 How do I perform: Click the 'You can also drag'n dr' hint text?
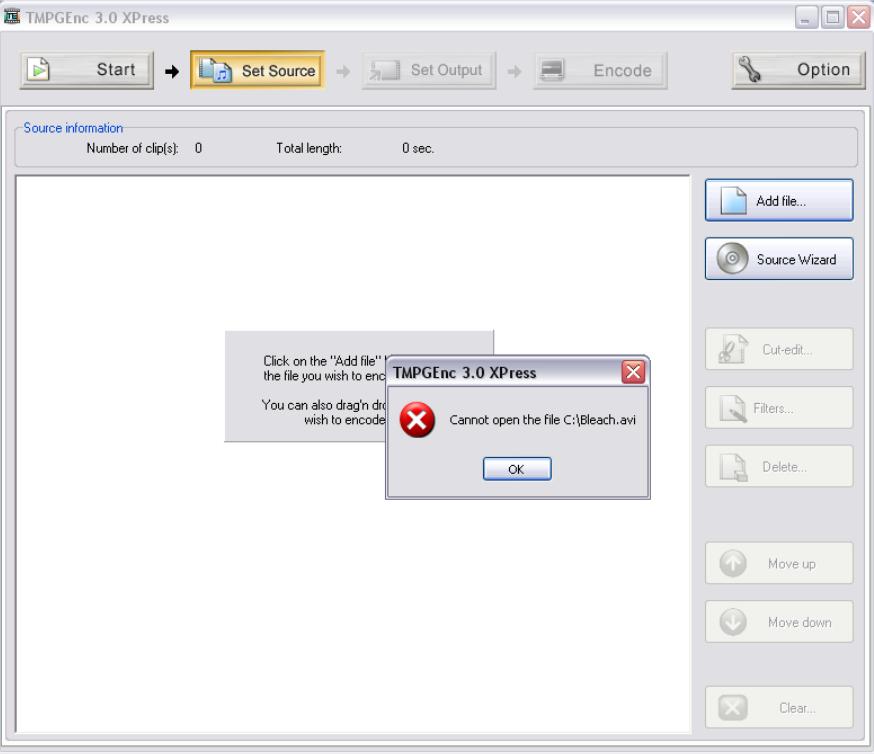324,405
